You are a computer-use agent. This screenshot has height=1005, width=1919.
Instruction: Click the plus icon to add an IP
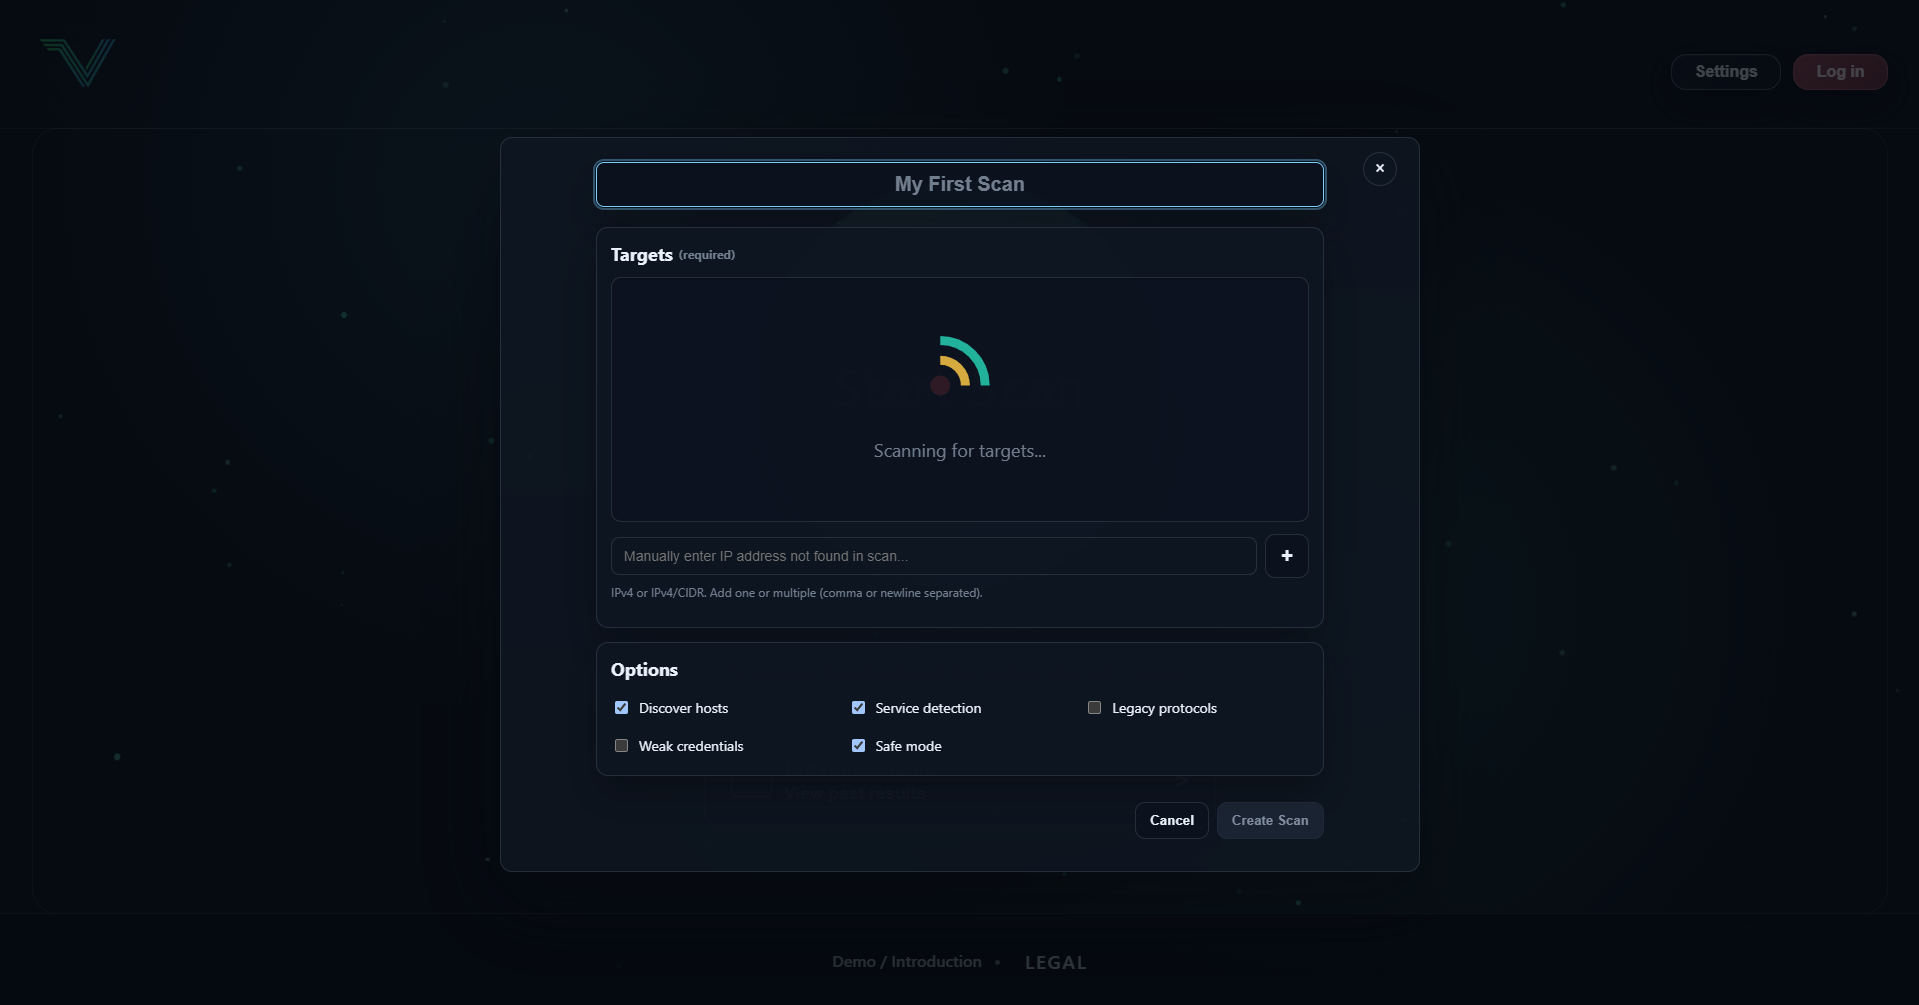[1286, 555]
